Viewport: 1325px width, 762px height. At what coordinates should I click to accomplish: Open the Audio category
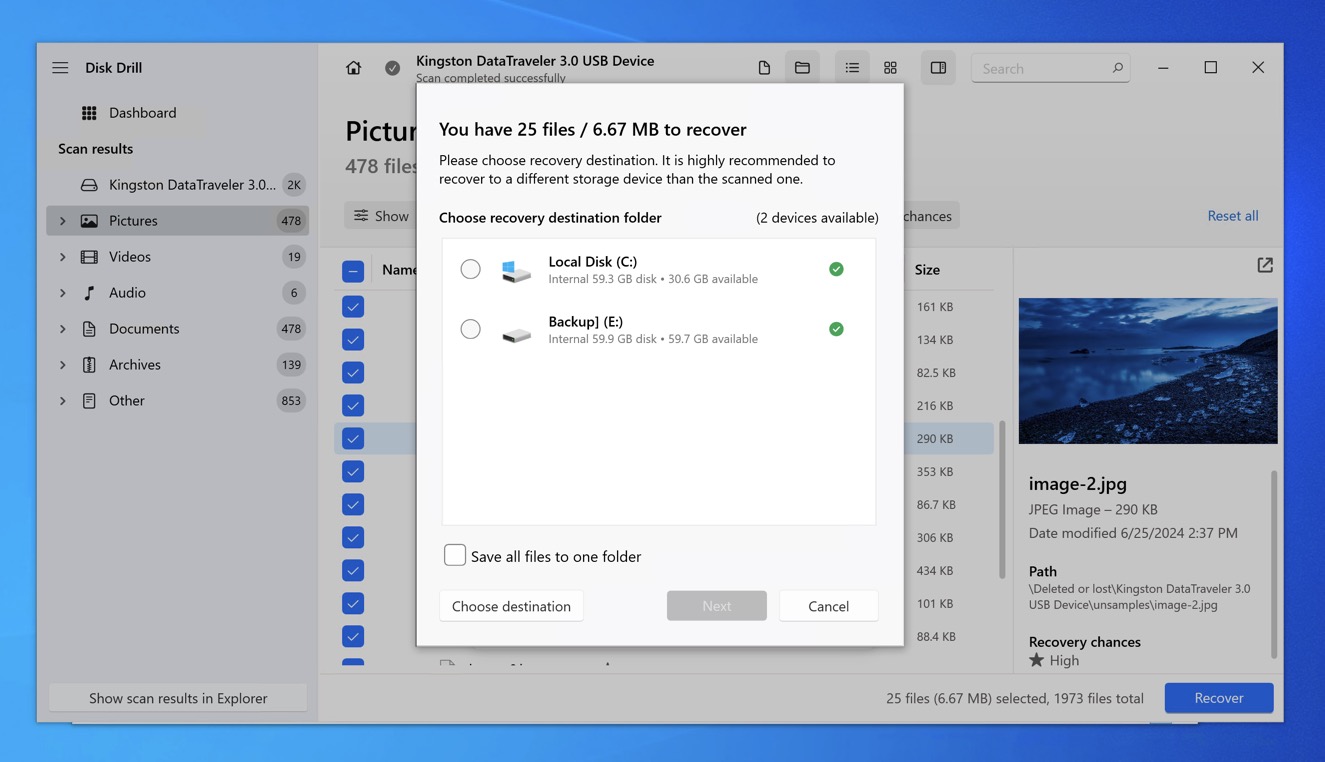tap(178, 293)
